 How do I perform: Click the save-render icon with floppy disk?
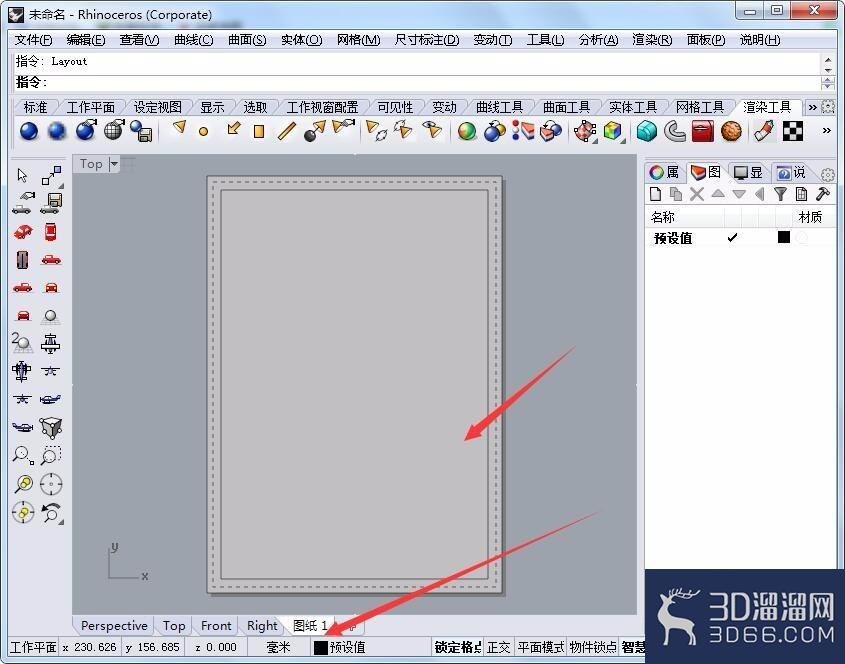pos(141,131)
